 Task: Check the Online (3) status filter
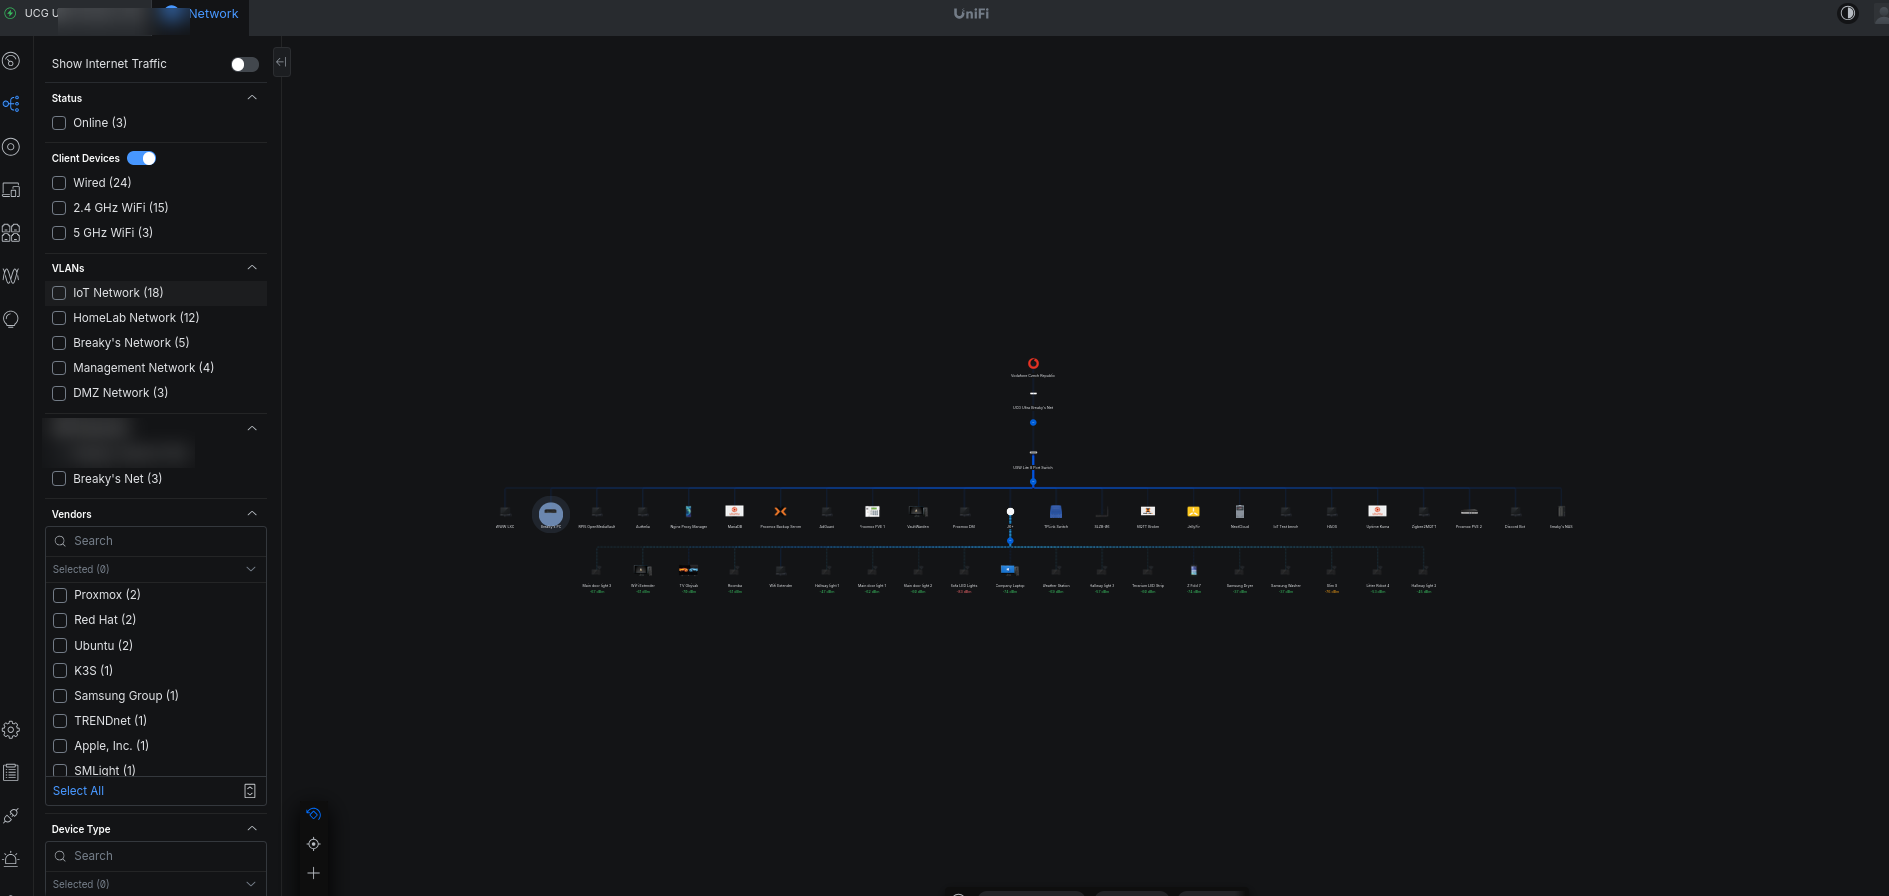coord(59,123)
